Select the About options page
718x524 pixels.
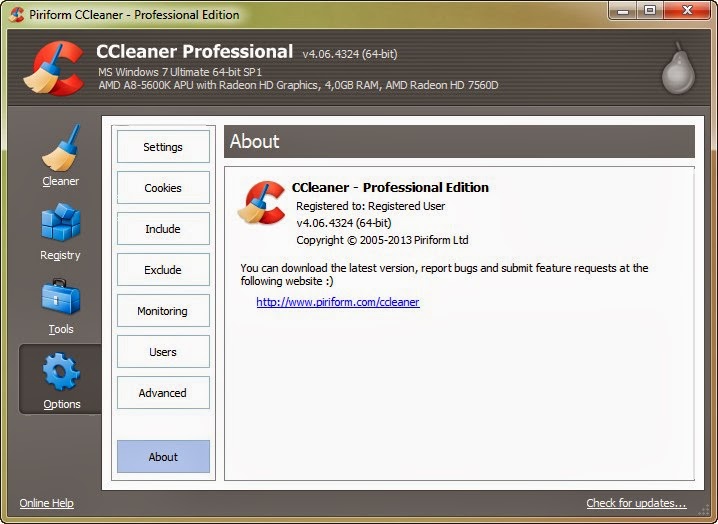pos(163,457)
